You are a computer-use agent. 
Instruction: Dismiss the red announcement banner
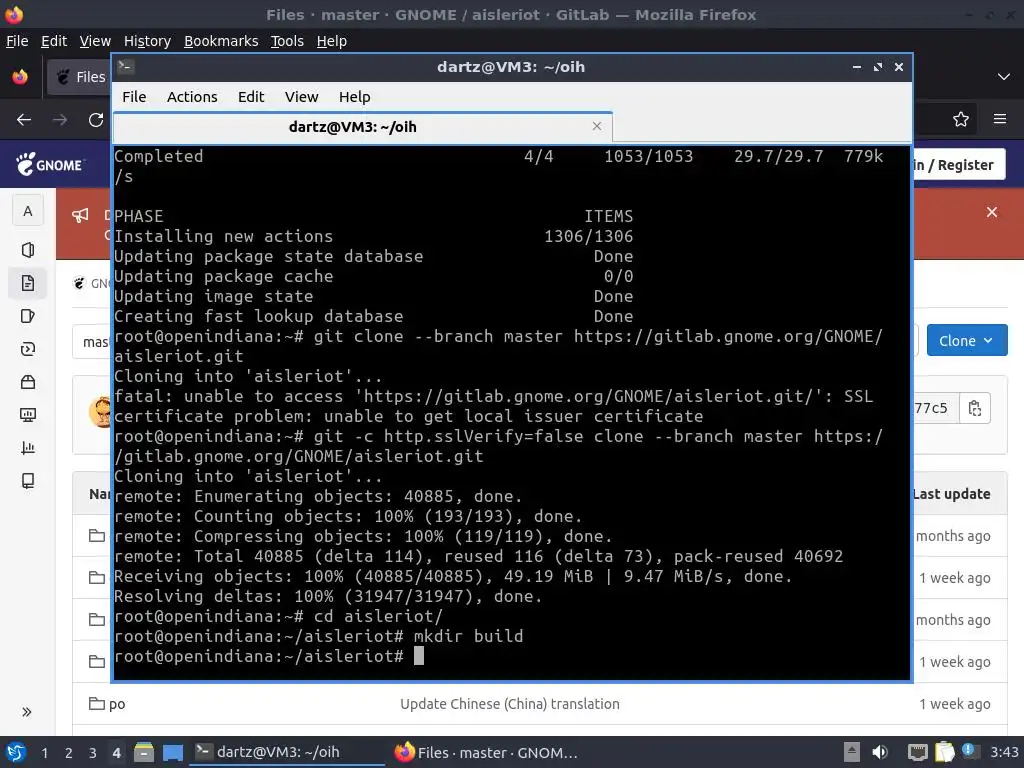(x=991, y=212)
